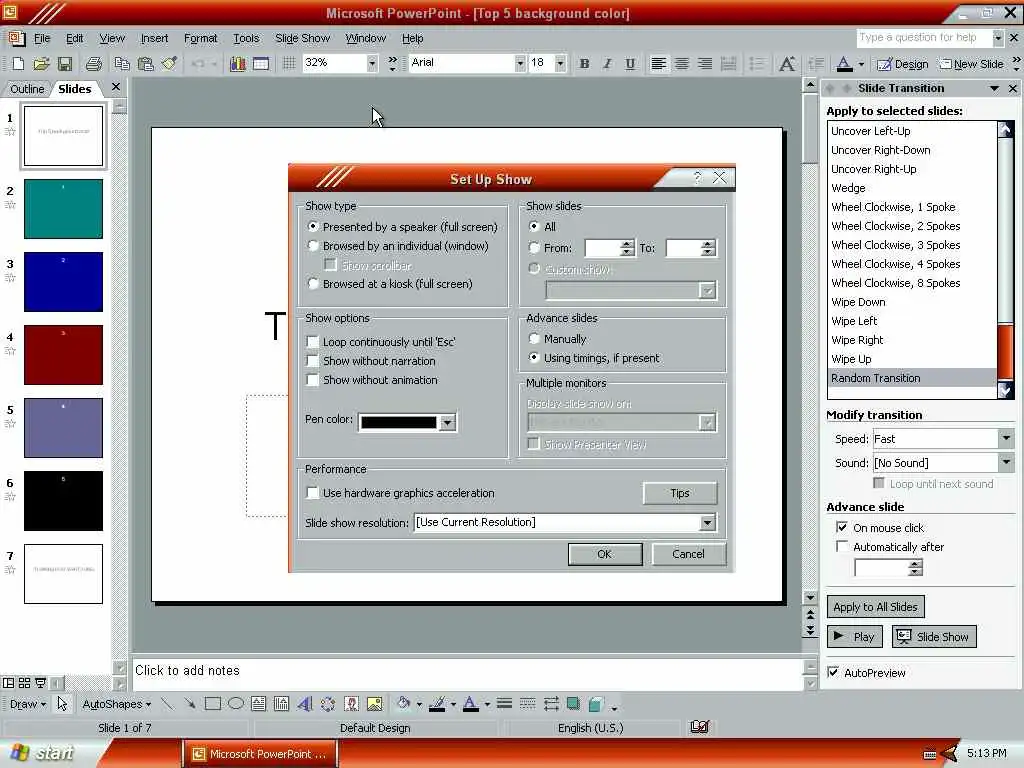Select Browsed at a kiosk option
The height and width of the screenshot is (768, 1024).
[313, 283]
